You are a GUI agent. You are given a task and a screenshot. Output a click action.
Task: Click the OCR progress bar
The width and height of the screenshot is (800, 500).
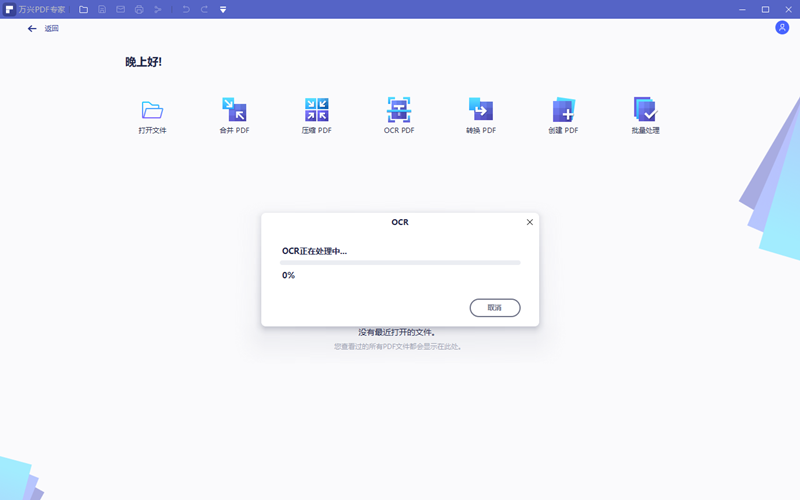400,262
